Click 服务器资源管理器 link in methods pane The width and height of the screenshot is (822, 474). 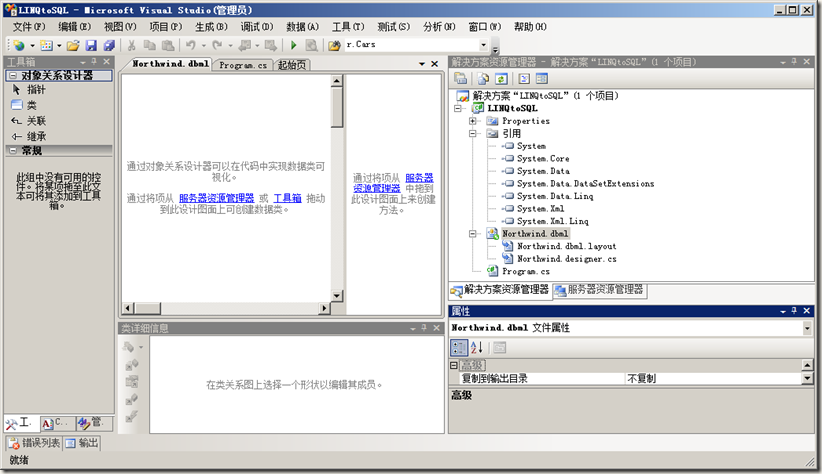(393, 183)
